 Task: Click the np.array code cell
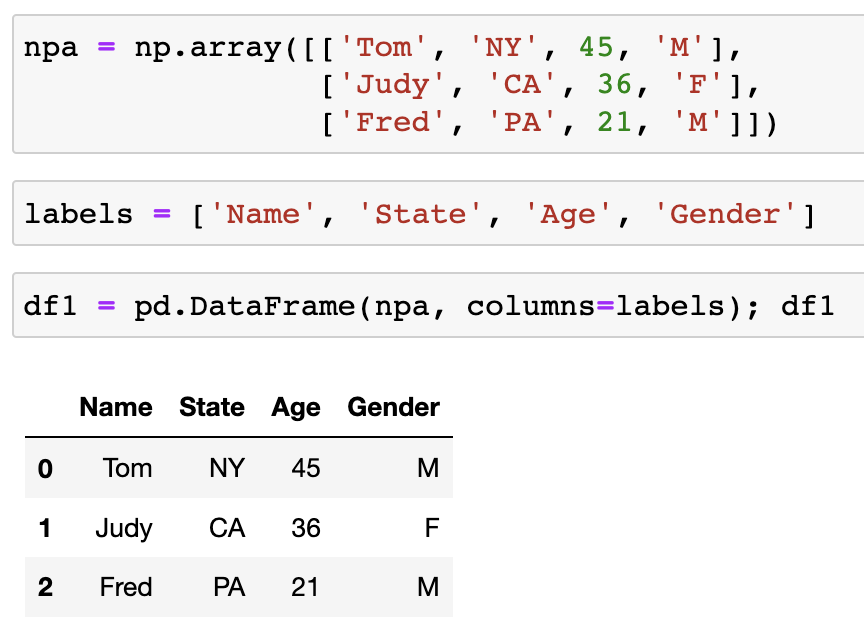(439, 84)
